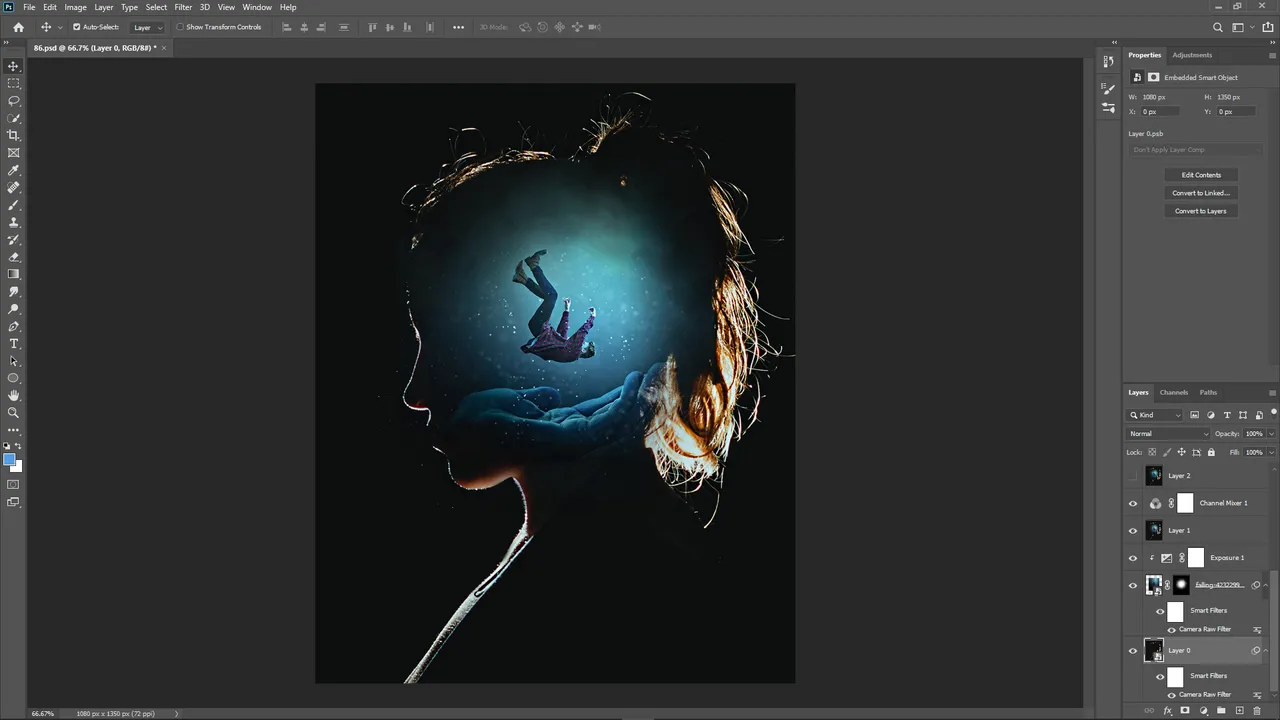Open the Fill dropdown arrow
This screenshot has height=720, width=1280.
[1271, 452]
